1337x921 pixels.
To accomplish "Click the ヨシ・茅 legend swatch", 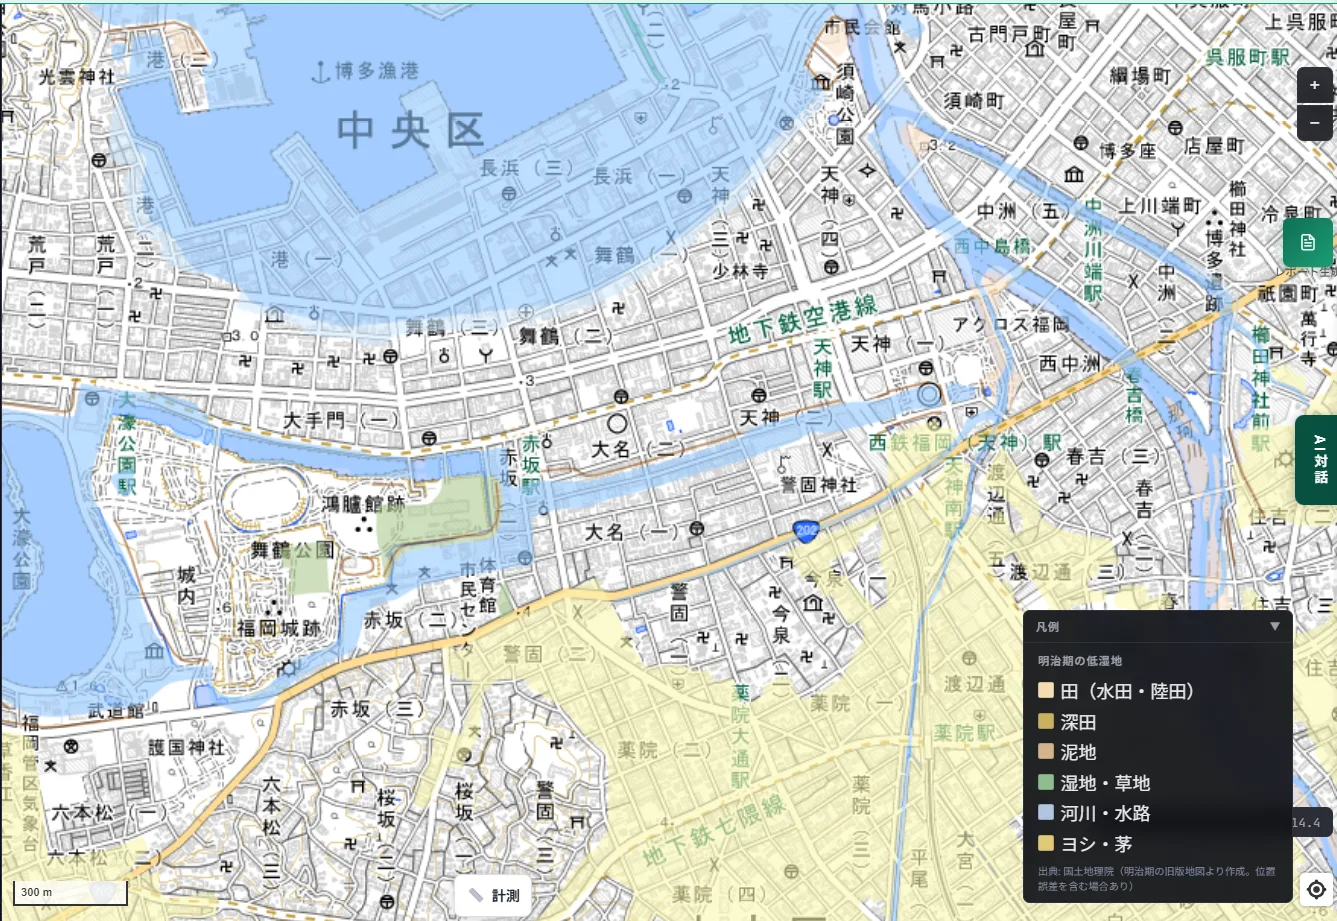I will pos(1046,843).
